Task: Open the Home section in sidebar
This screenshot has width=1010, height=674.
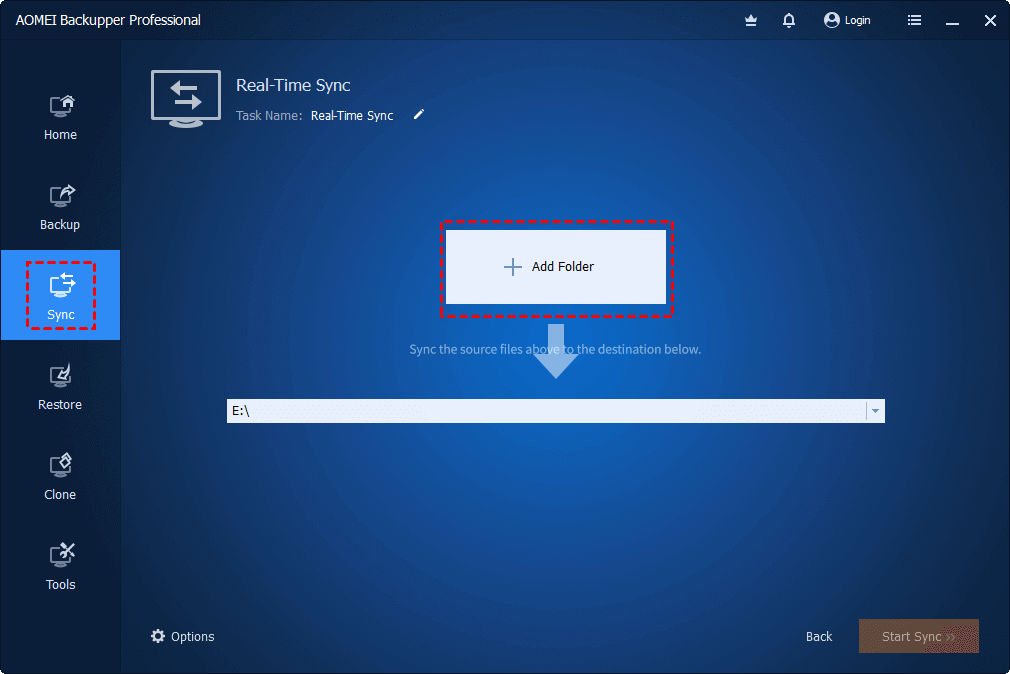Action: tap(61, 118)
